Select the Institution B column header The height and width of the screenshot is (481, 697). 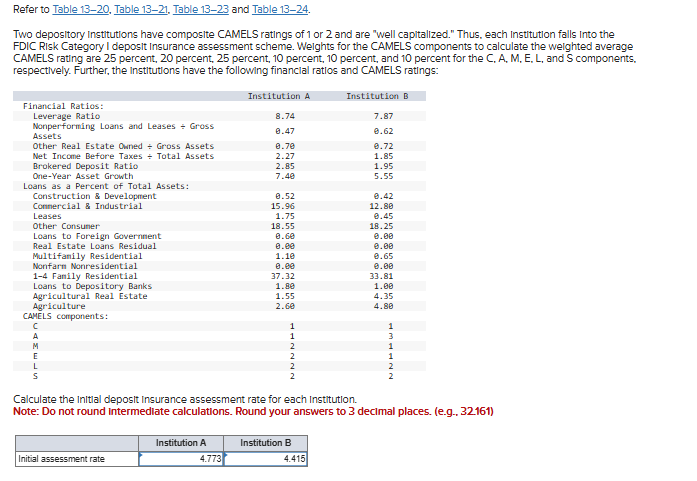click(377, 96)
